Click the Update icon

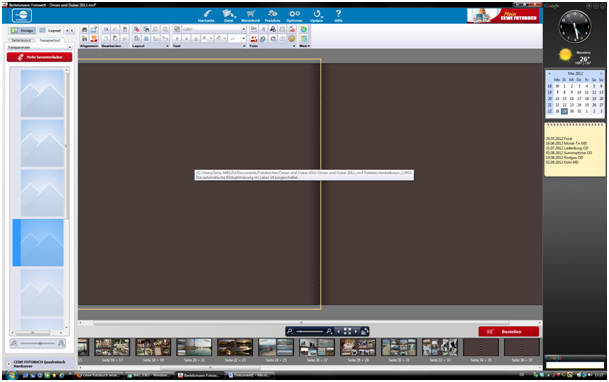coord(317,16)
